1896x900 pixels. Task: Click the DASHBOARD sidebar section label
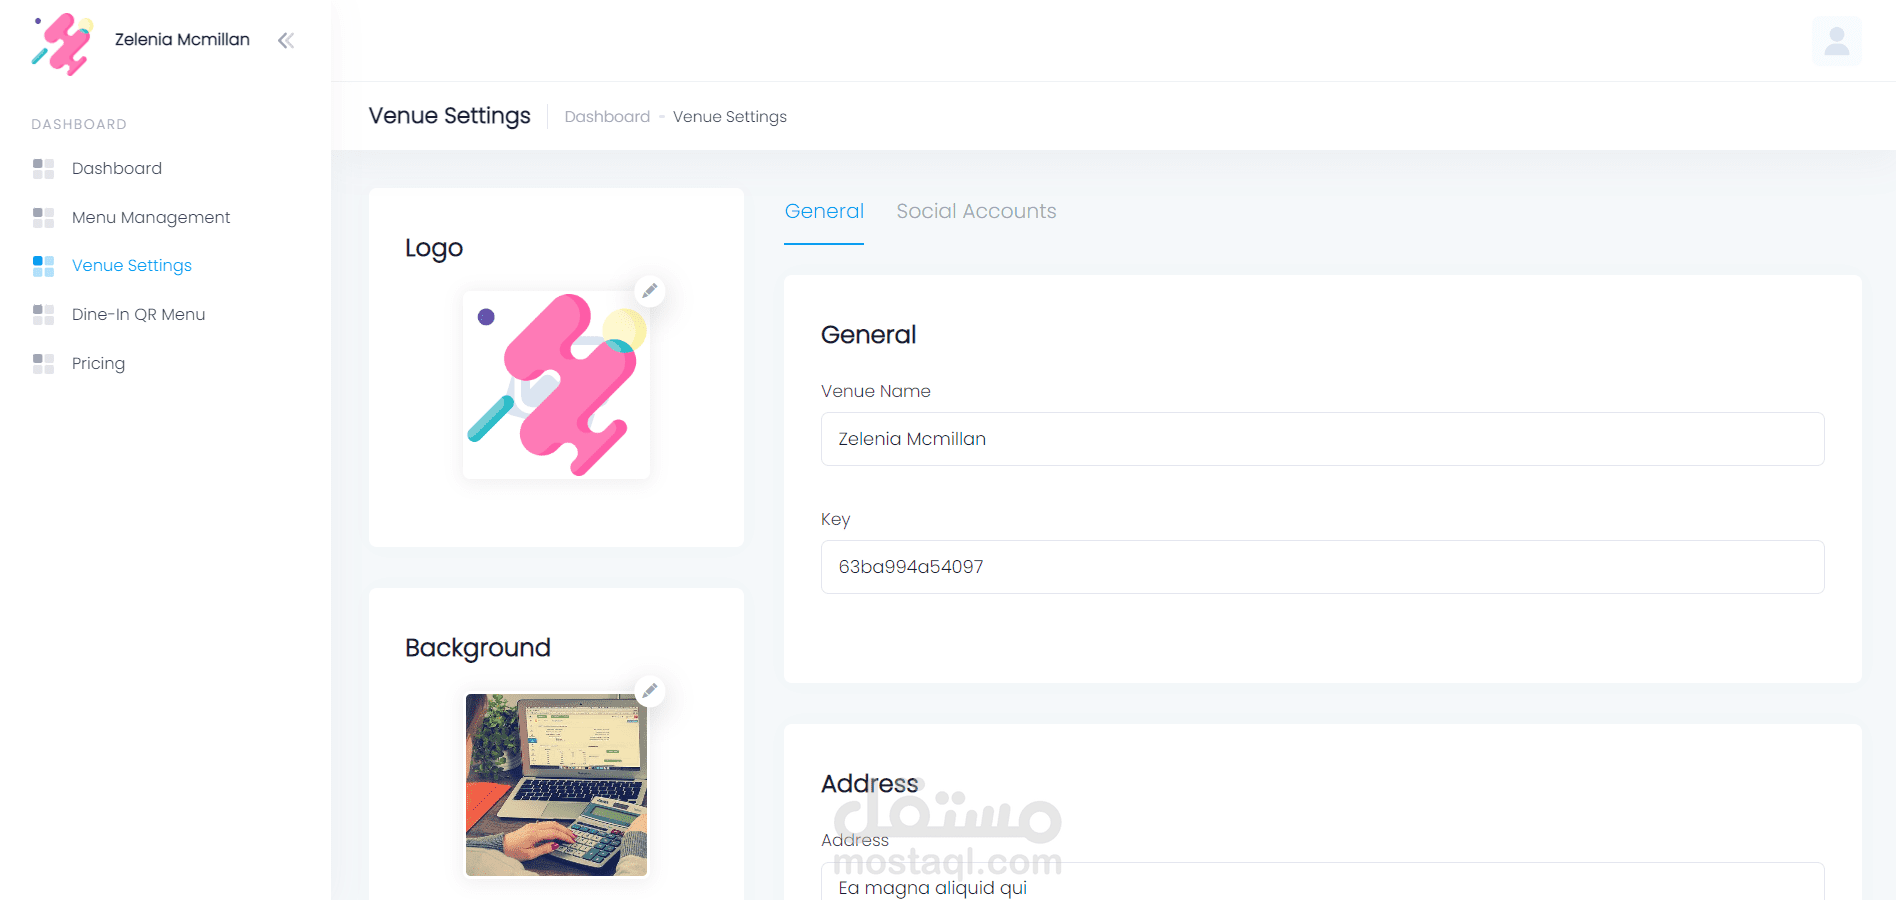tap(79, 124)
